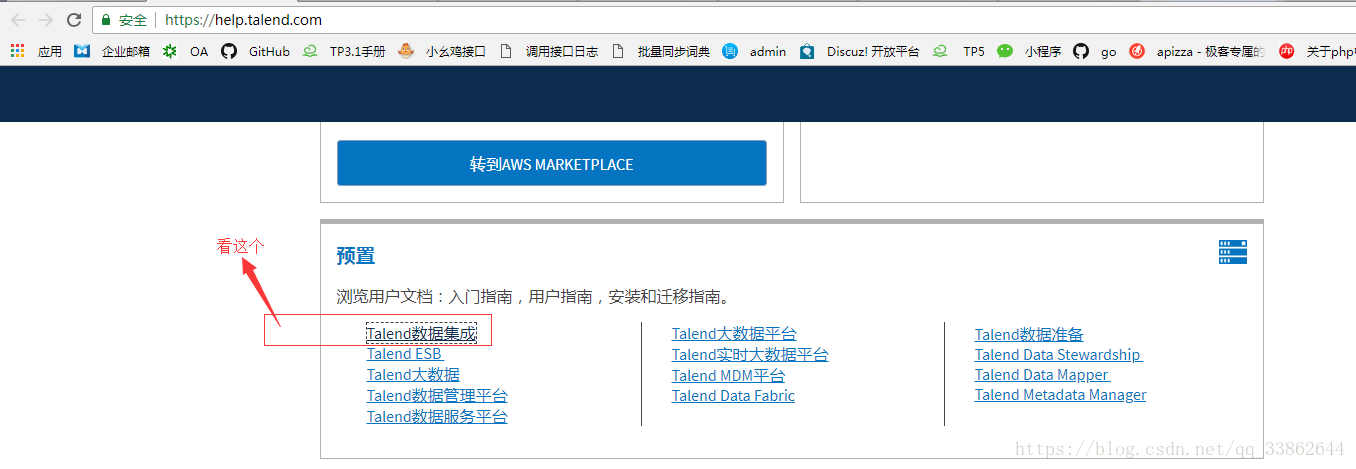1356x469 pixels.
Task: Open the 企业邮箱 bookmark
Action: click(x=112, y=51)
